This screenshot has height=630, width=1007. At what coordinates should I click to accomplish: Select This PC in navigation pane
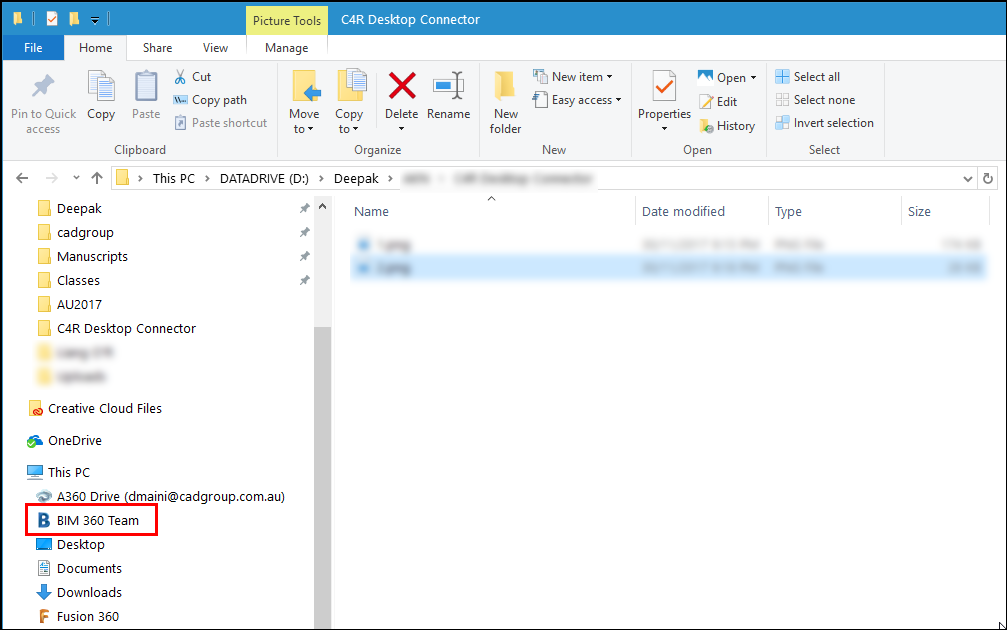tap(58, 473)
